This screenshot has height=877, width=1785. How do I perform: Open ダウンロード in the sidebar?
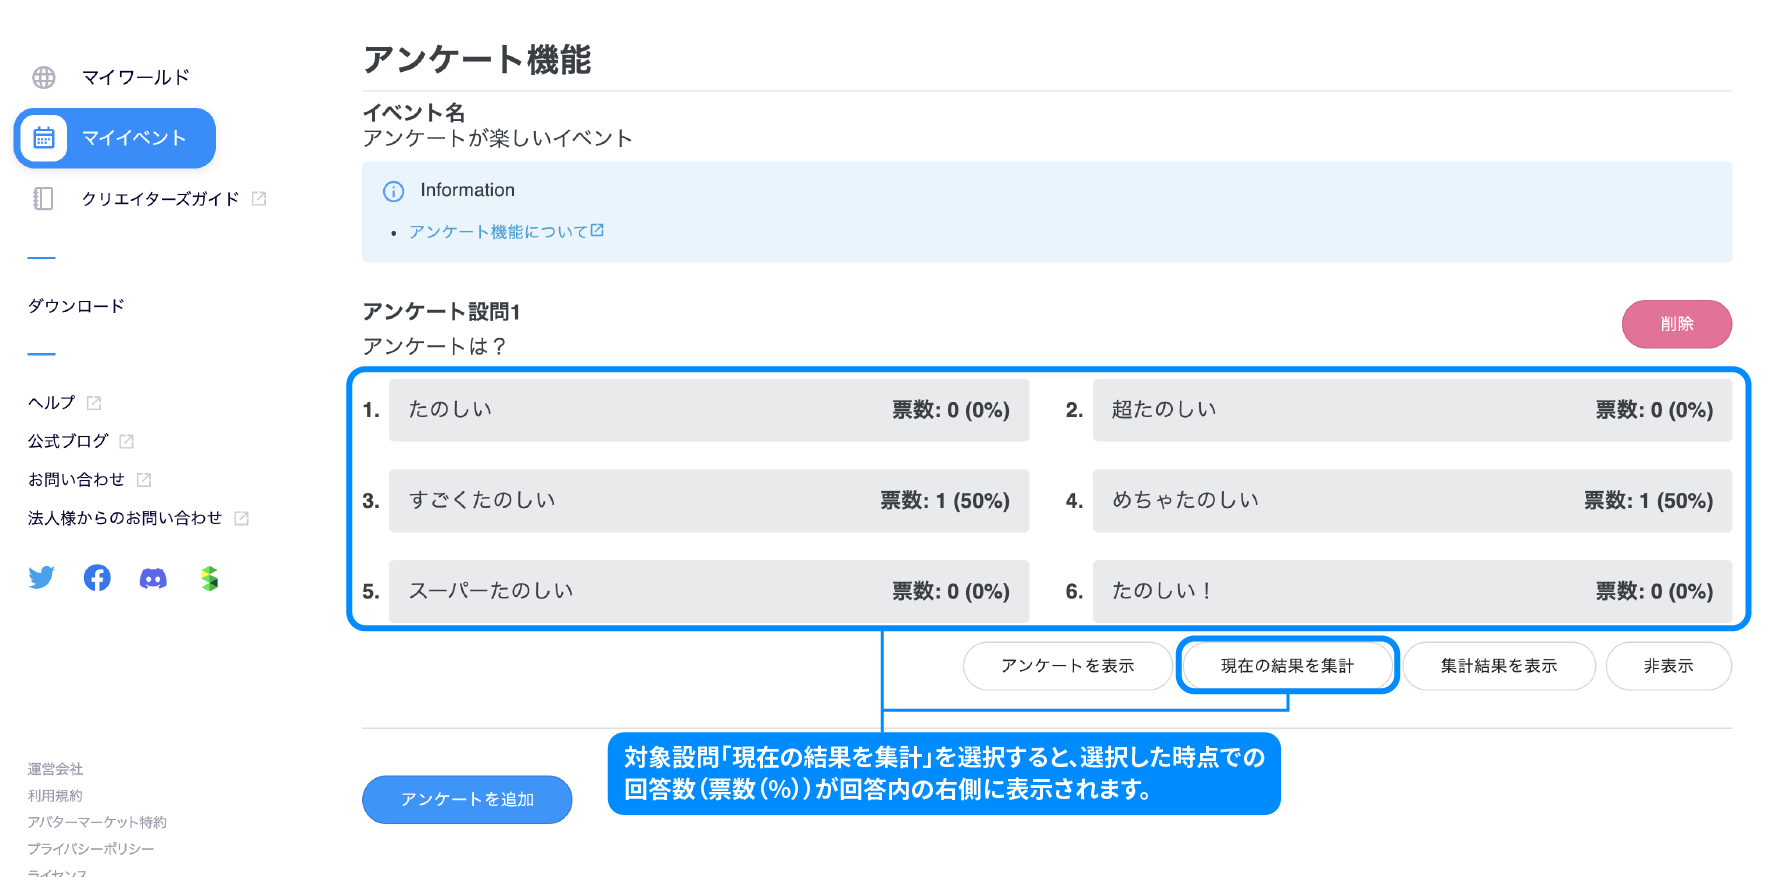point(76,306)
